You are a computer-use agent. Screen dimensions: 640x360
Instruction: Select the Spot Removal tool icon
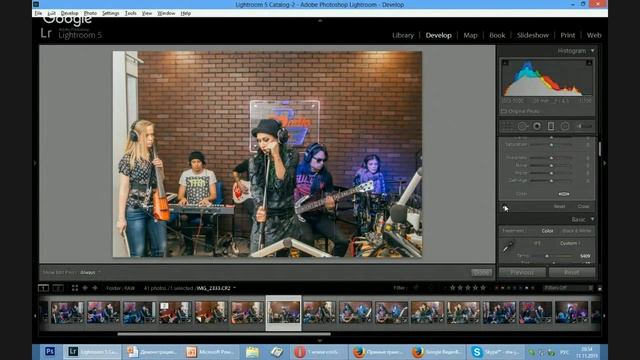[522, 127]
